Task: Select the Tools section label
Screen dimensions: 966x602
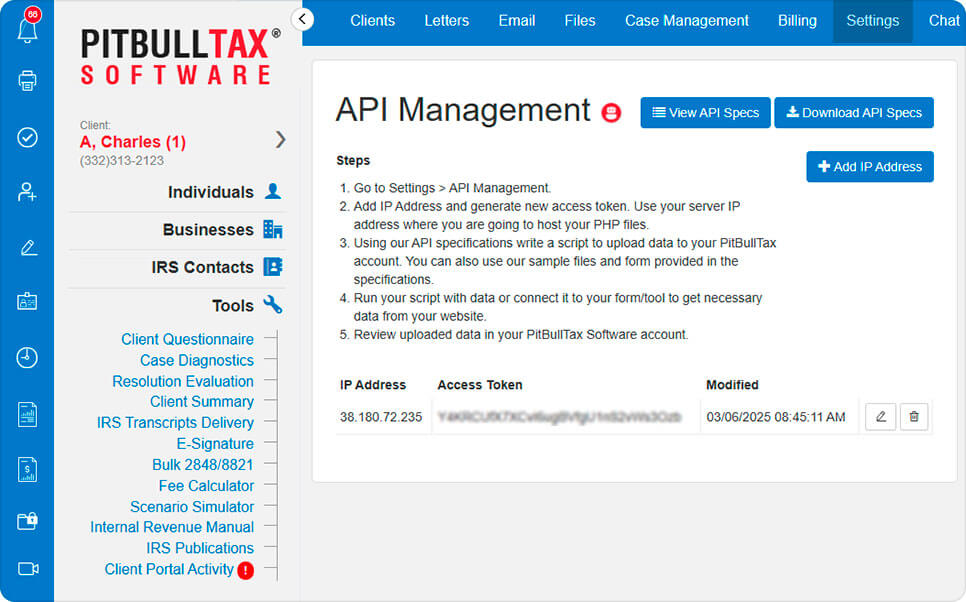Action: pyautogui.click(x=233, y=306)
